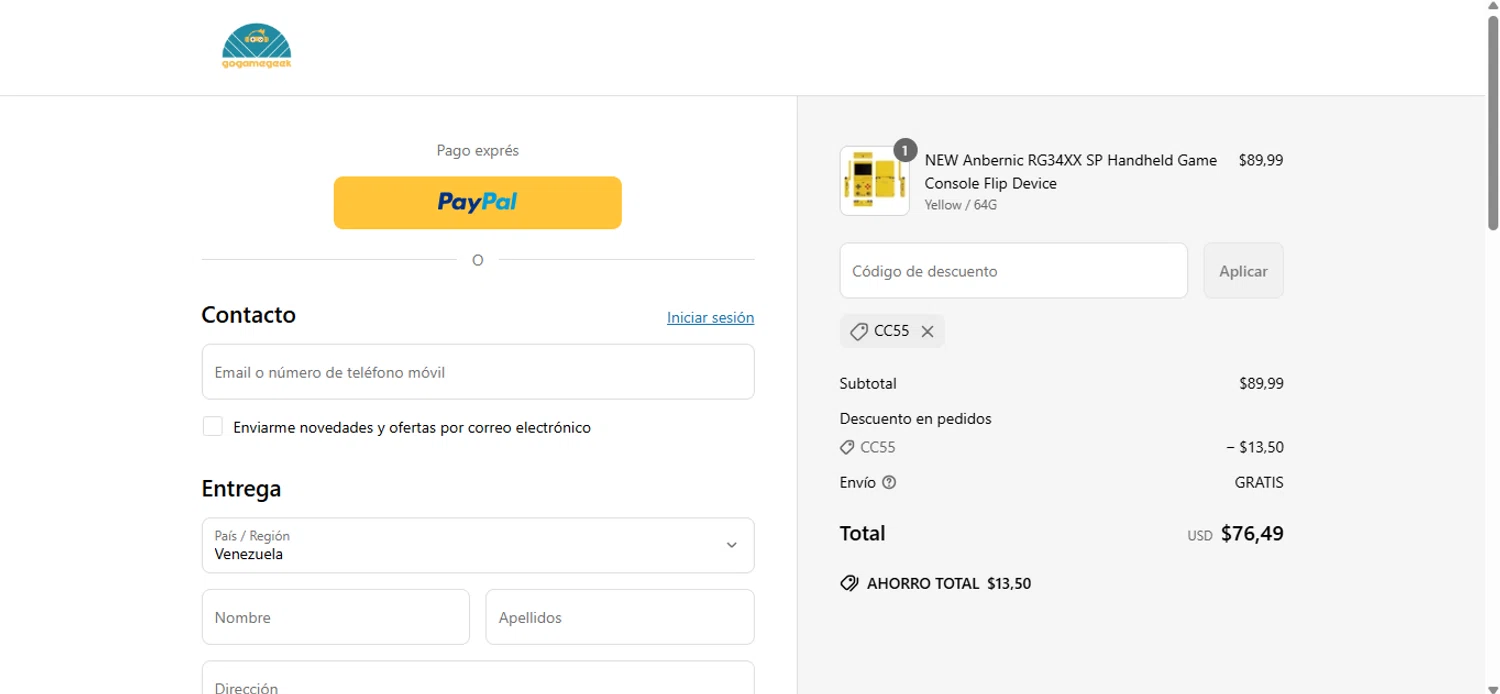Click the Aplicar discount button

(x=1243, y=271)
